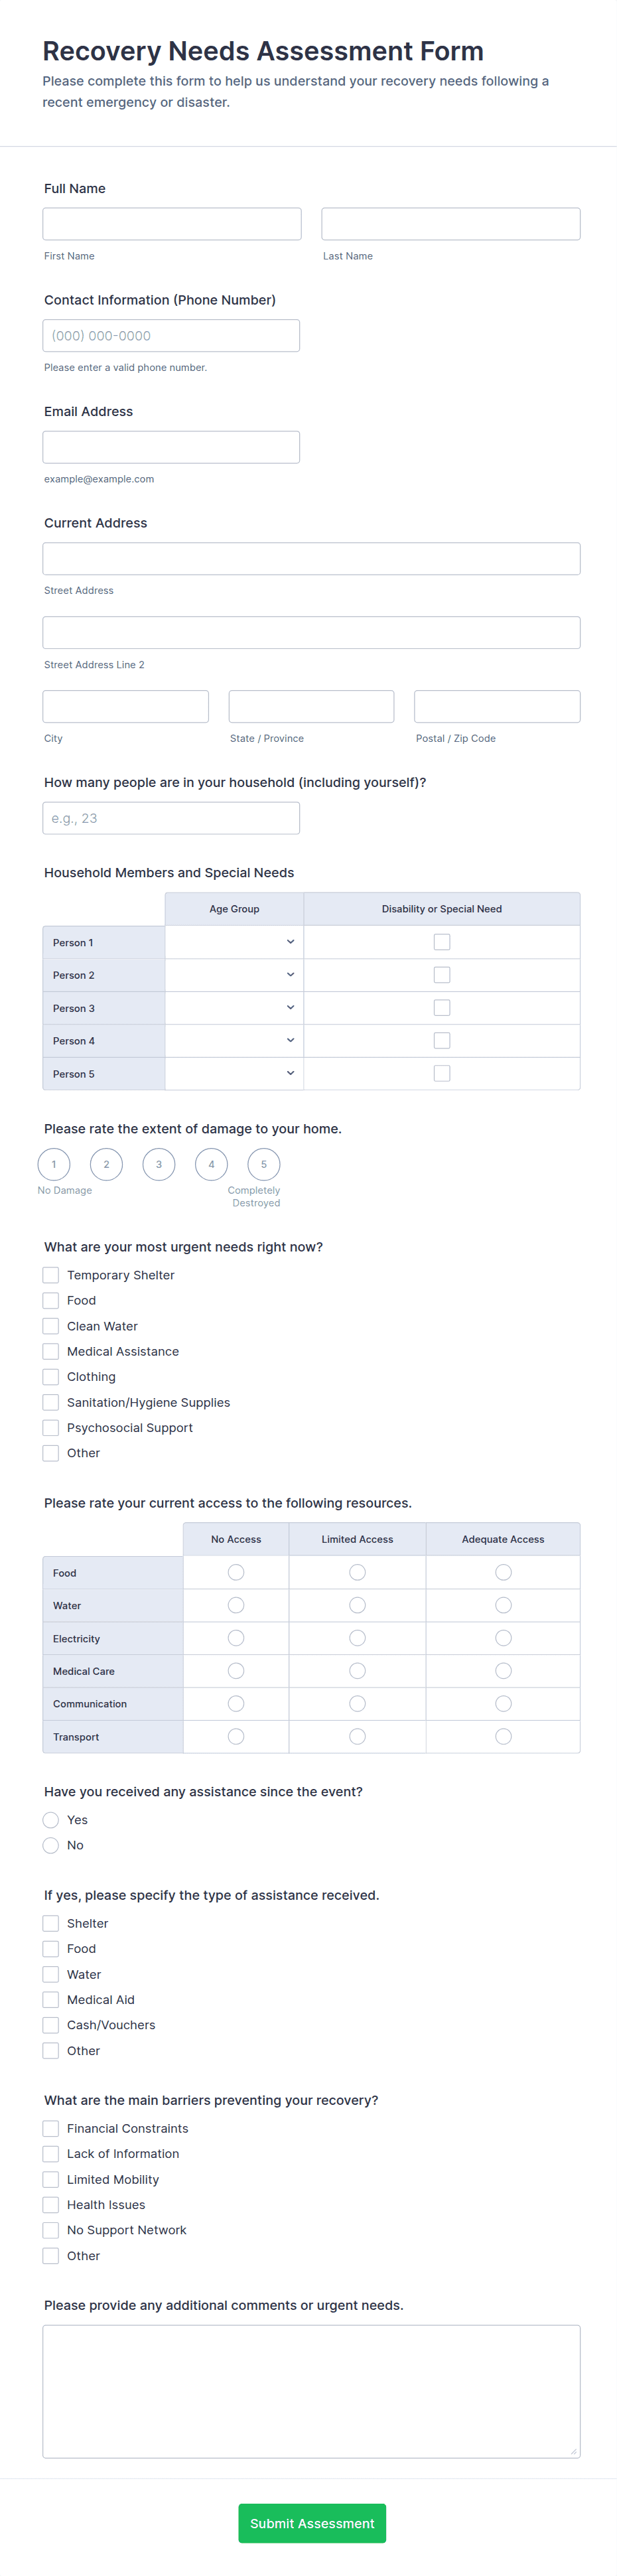The height and width of the screenshot is (2576, 617).
Task: Check Temporary Shelter urgent need
Action: coord(51,1275)
